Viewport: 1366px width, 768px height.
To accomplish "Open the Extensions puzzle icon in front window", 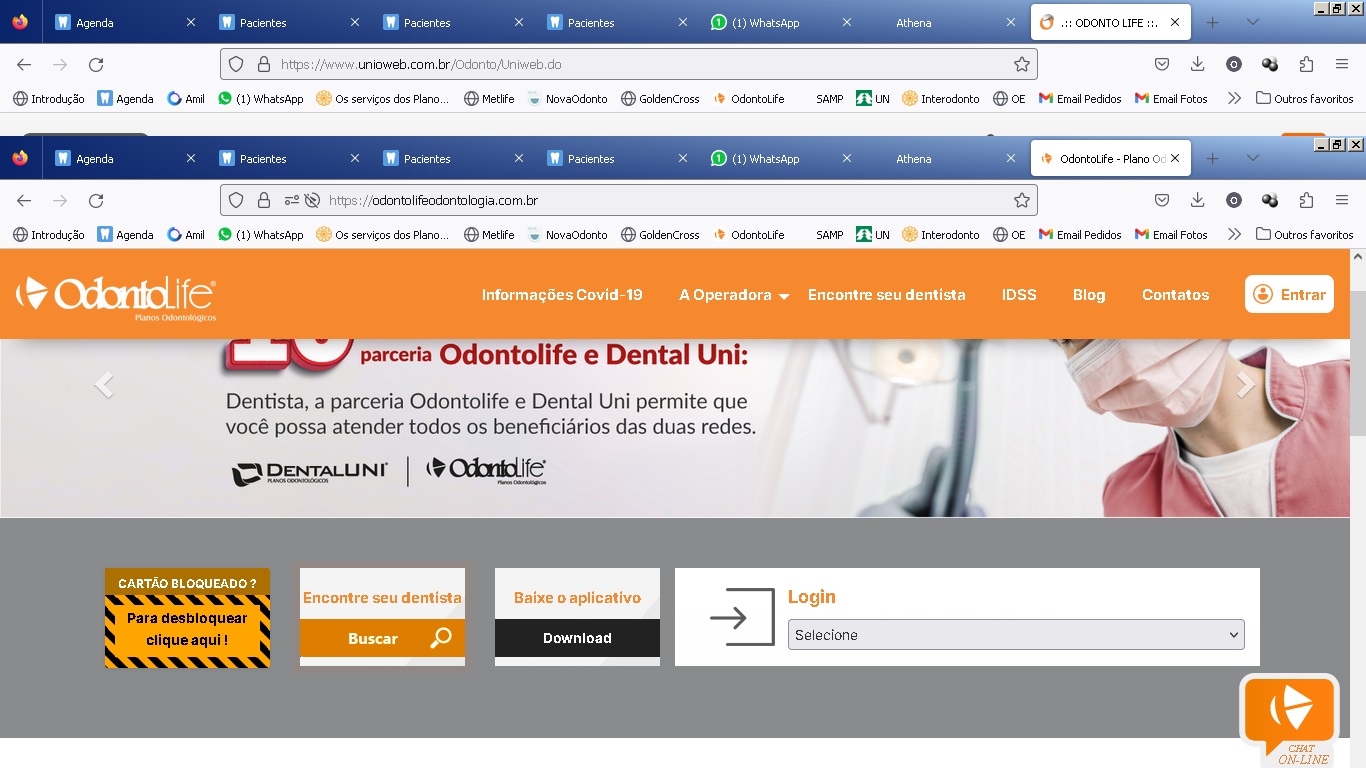I will tap(1306, 200).
